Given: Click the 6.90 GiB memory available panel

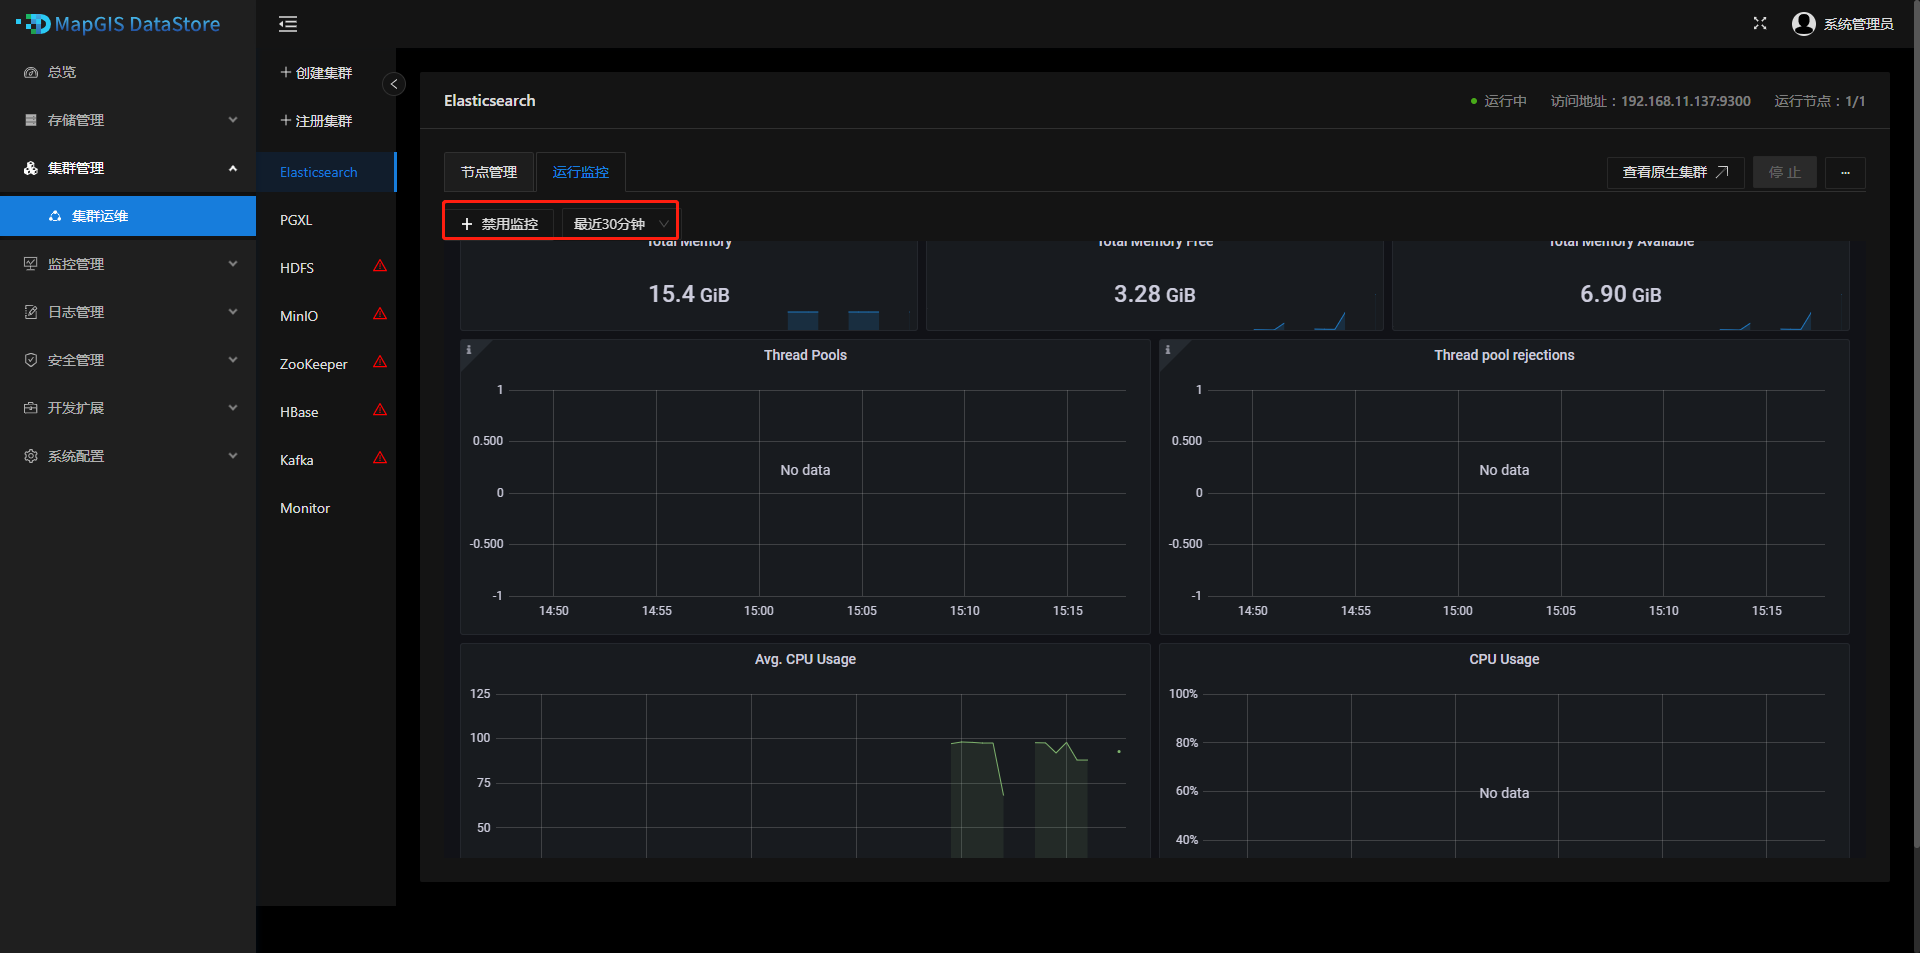Looking at the screenshot, I should coord(1621,285).
